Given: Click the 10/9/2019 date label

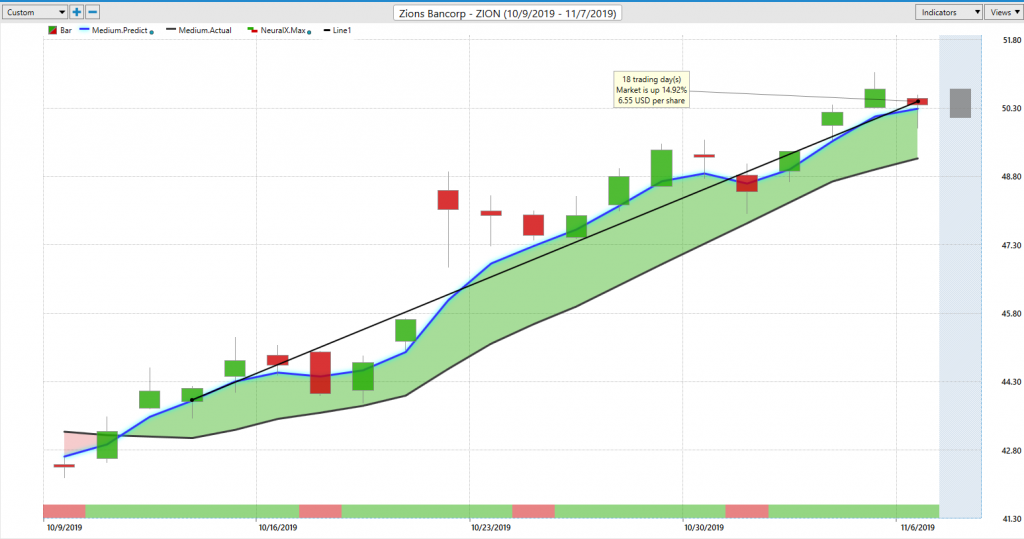Looking at the screenshot, I should point(64,528).
